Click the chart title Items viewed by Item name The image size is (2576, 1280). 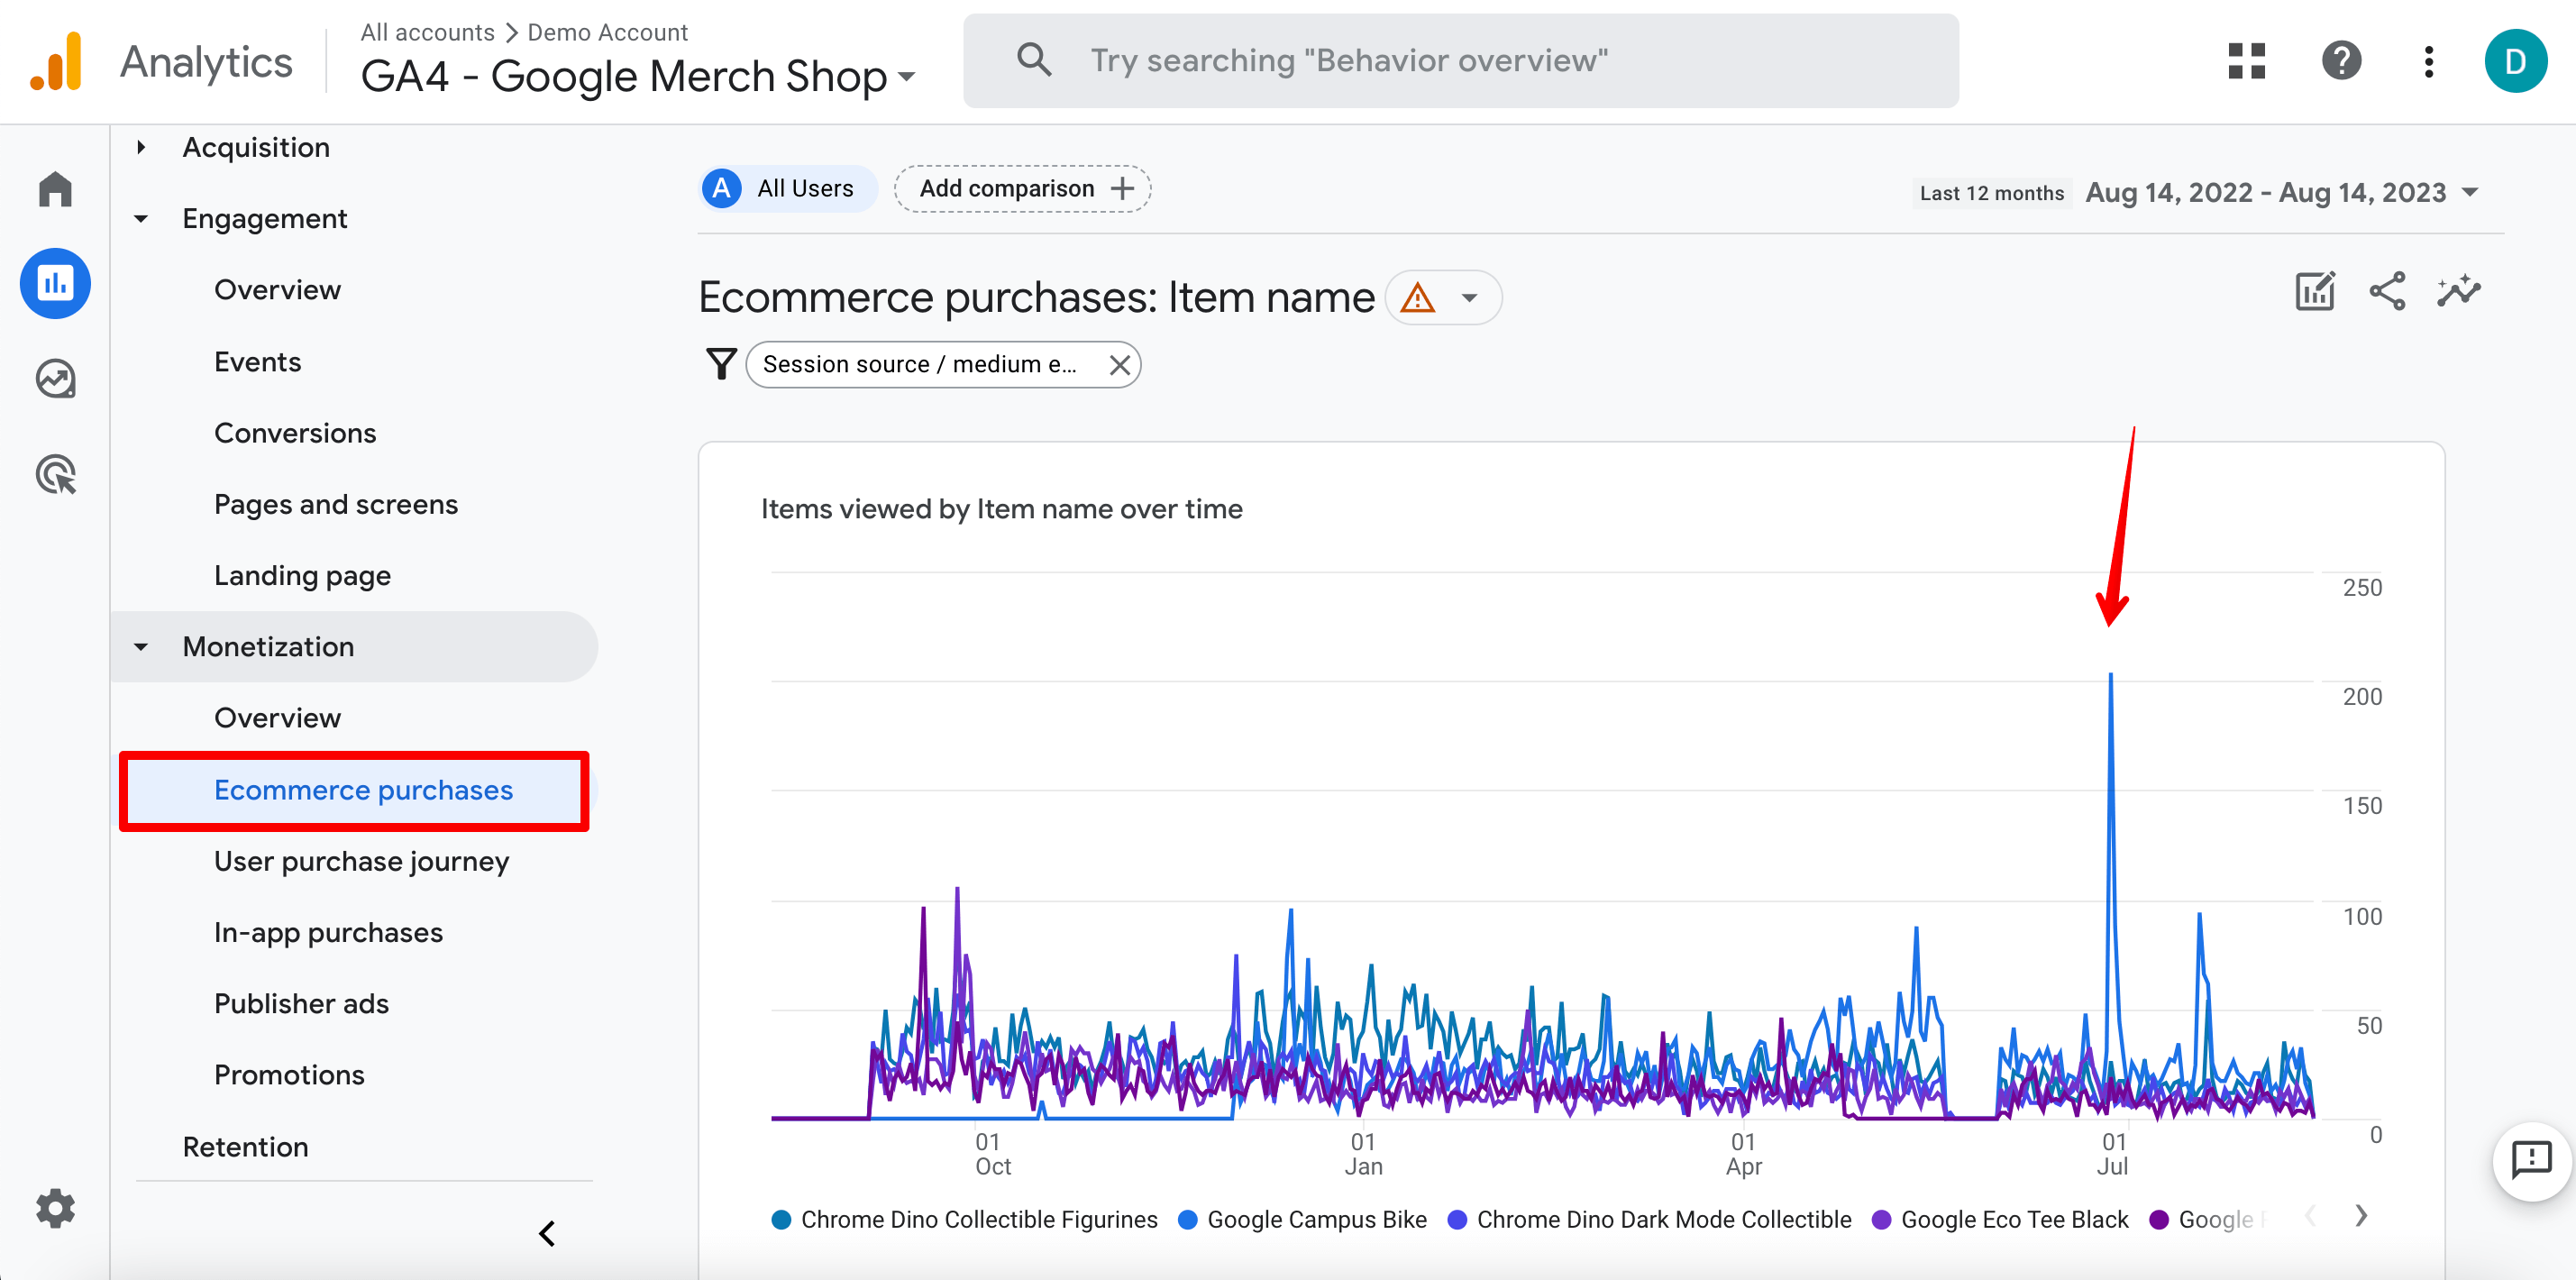coord(1001,509)
